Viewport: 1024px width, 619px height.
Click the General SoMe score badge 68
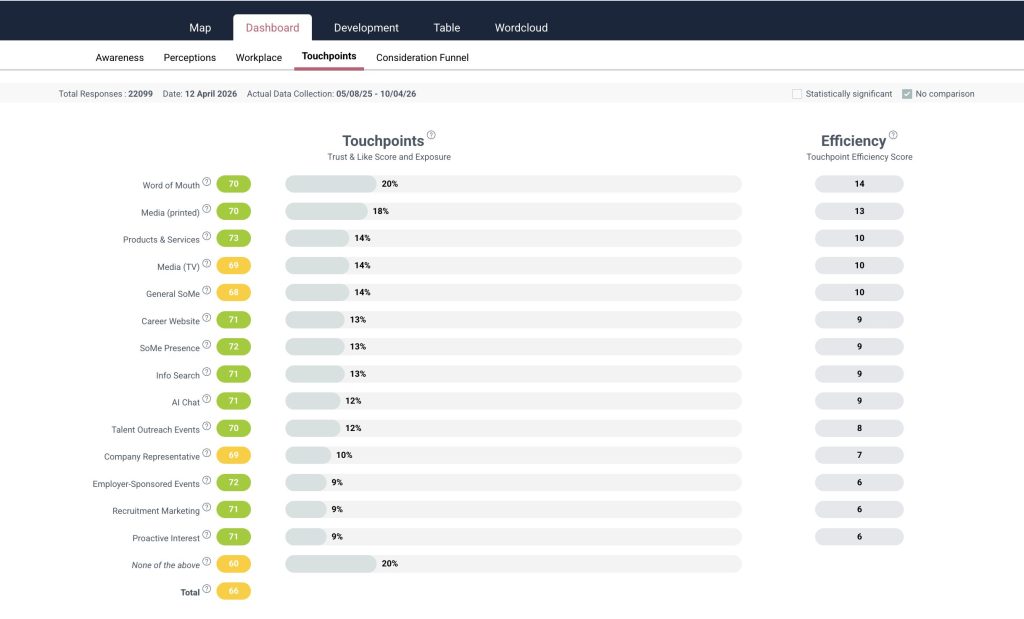coord(233,293)
